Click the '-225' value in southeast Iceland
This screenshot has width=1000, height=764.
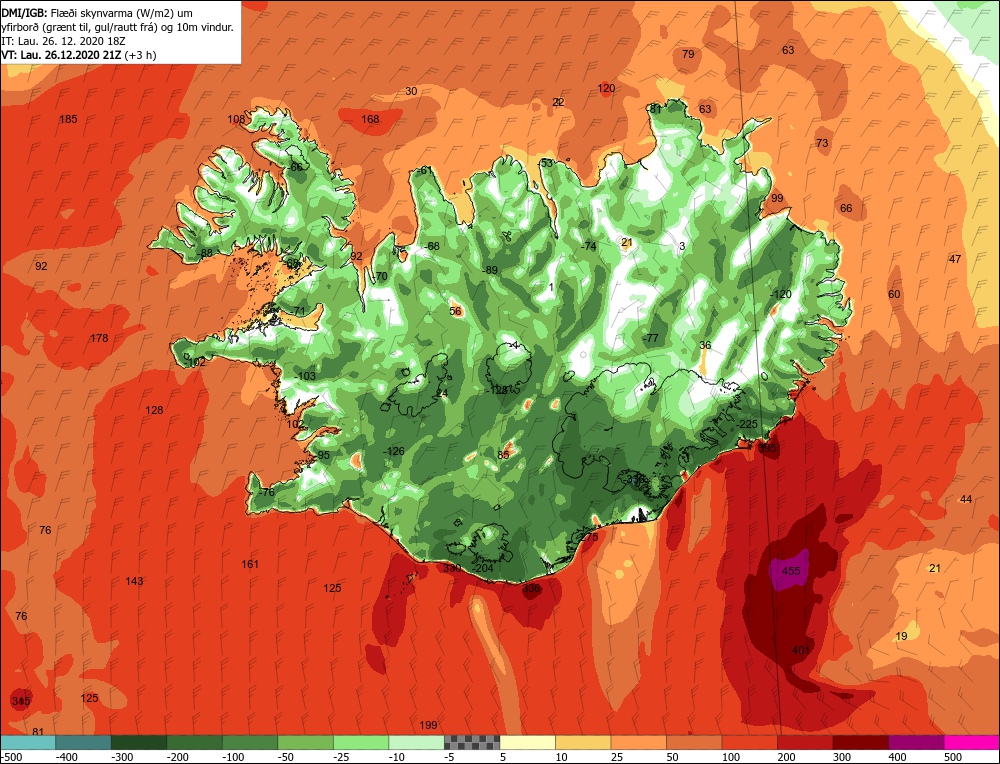(x=746, y=424)
